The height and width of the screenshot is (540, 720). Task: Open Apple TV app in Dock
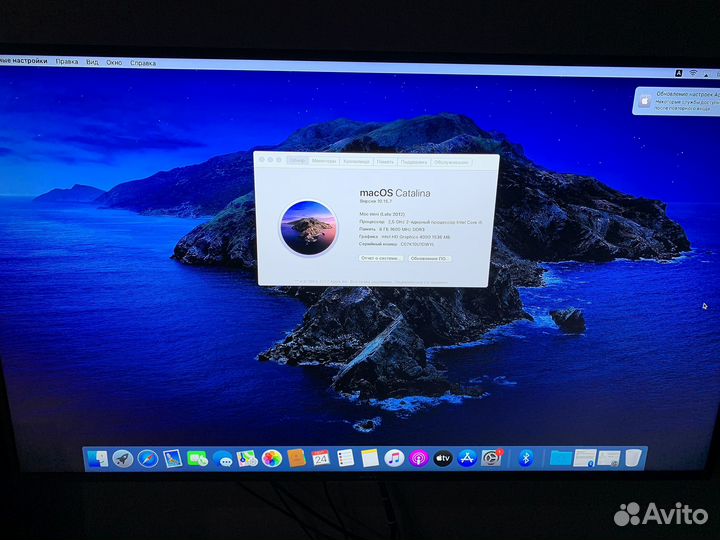pos(443,458)
